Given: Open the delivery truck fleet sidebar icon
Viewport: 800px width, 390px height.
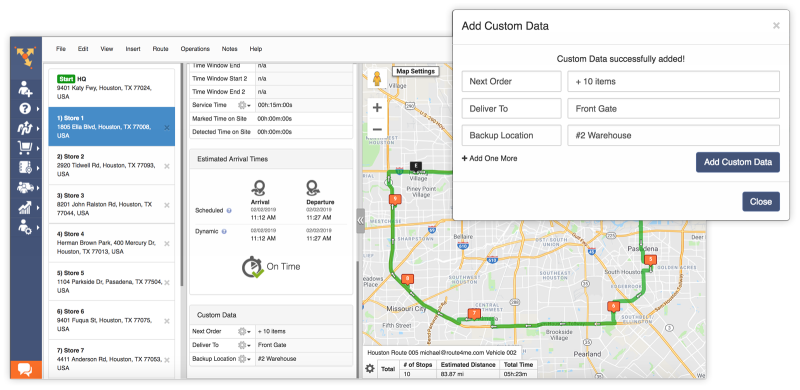Looking at the screenshot, I should tap(25, 187).
